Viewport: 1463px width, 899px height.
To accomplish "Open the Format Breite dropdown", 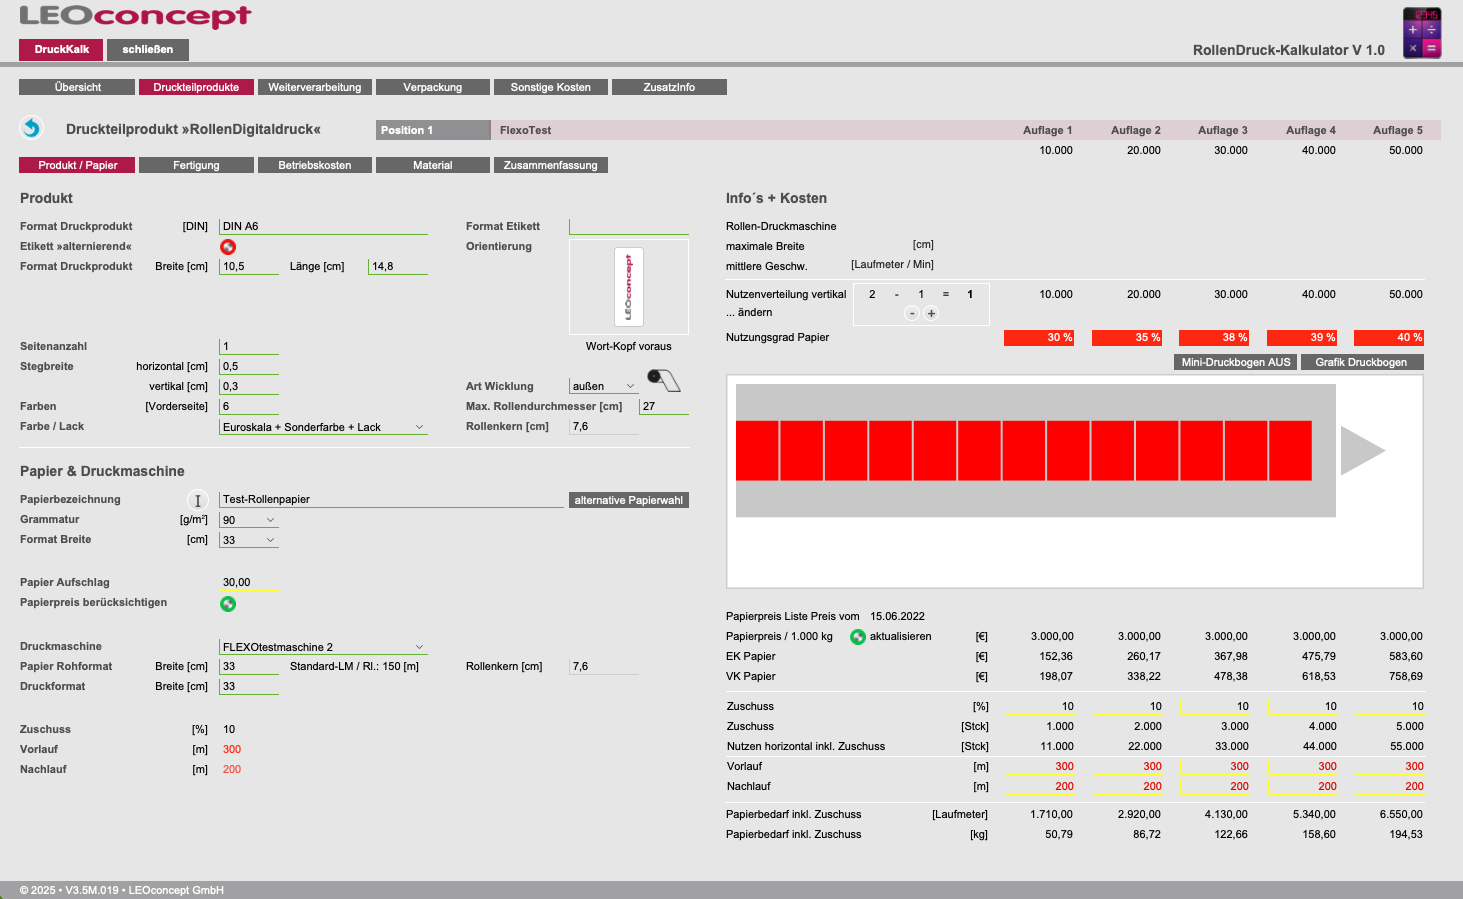I will click(x=248, y=540).
